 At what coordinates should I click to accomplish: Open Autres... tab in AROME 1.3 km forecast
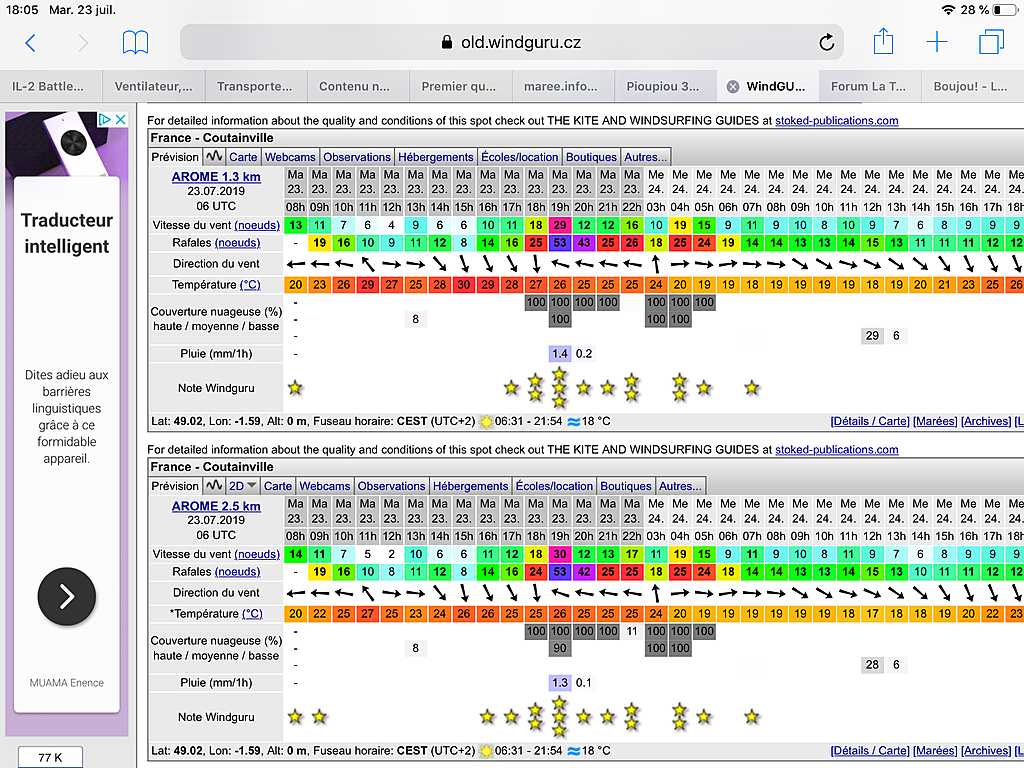(645, 157)
